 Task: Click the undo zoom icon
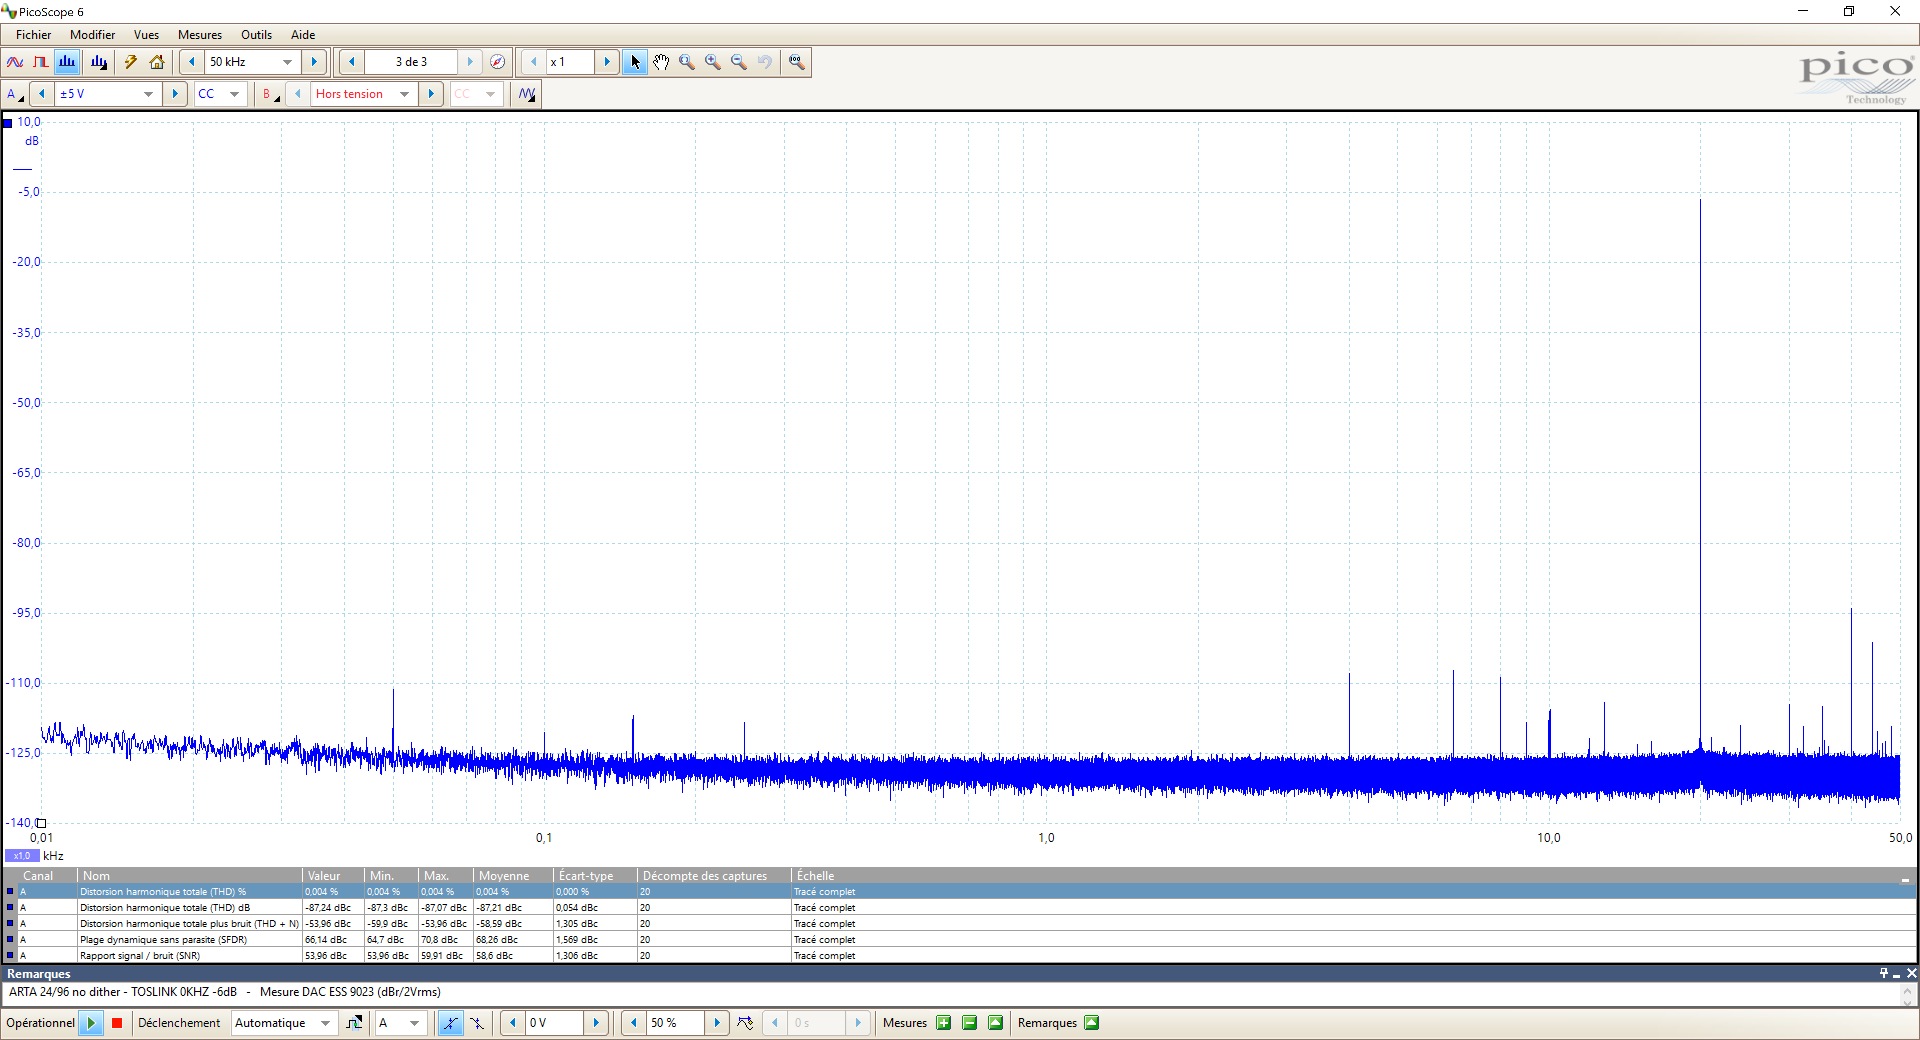point(765,62)
